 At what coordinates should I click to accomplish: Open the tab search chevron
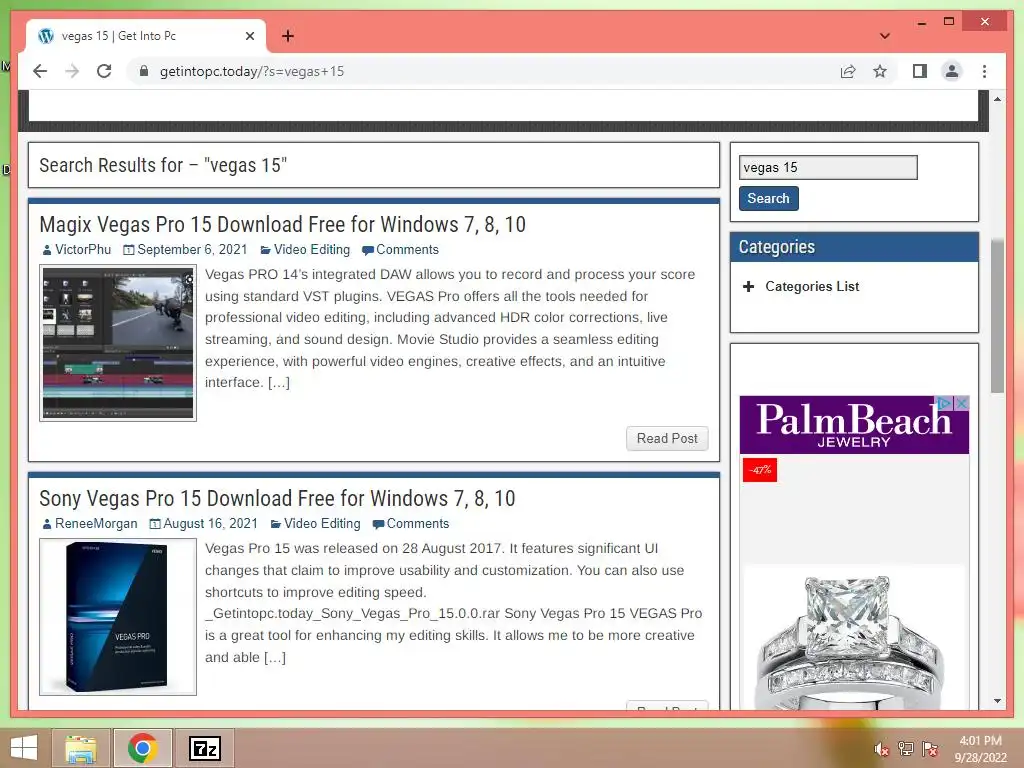pyautogui.click(x=884, y=36)
